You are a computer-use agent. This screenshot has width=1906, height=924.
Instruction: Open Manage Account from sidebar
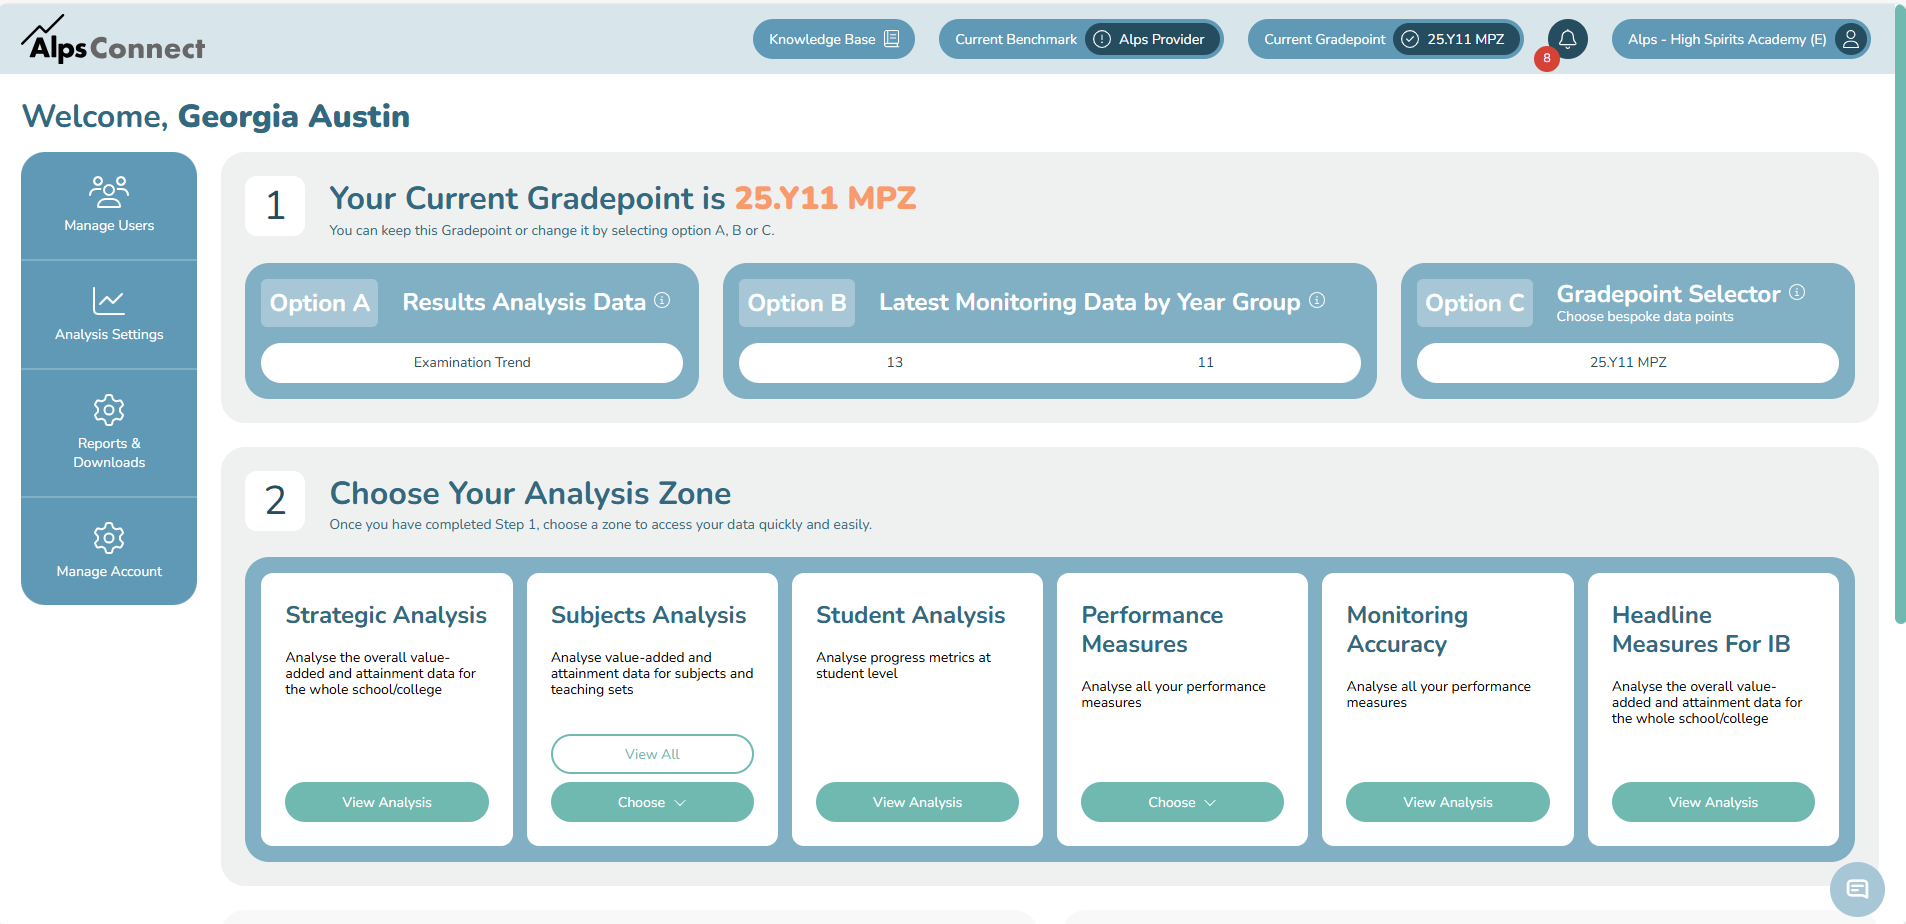pyautogui.click(x=109, y=551)
